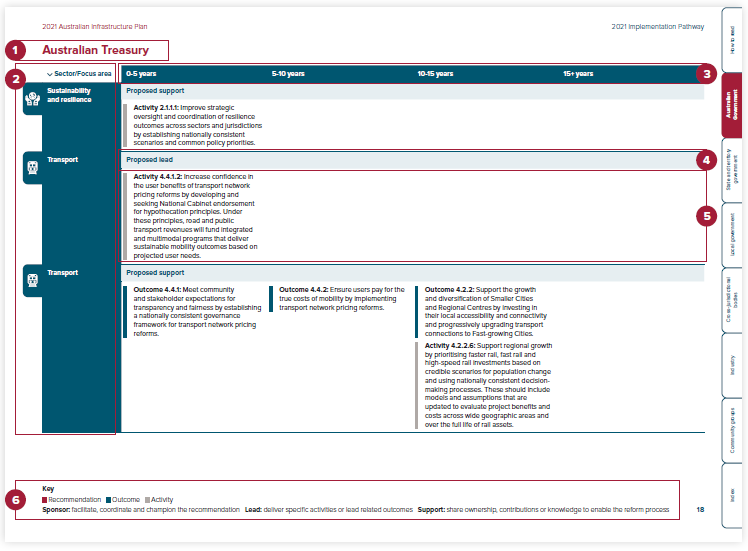Switch to the Australian Government tab
This screenshot has height=551, width=748.
pyautogui.click(x=732, y=104)
